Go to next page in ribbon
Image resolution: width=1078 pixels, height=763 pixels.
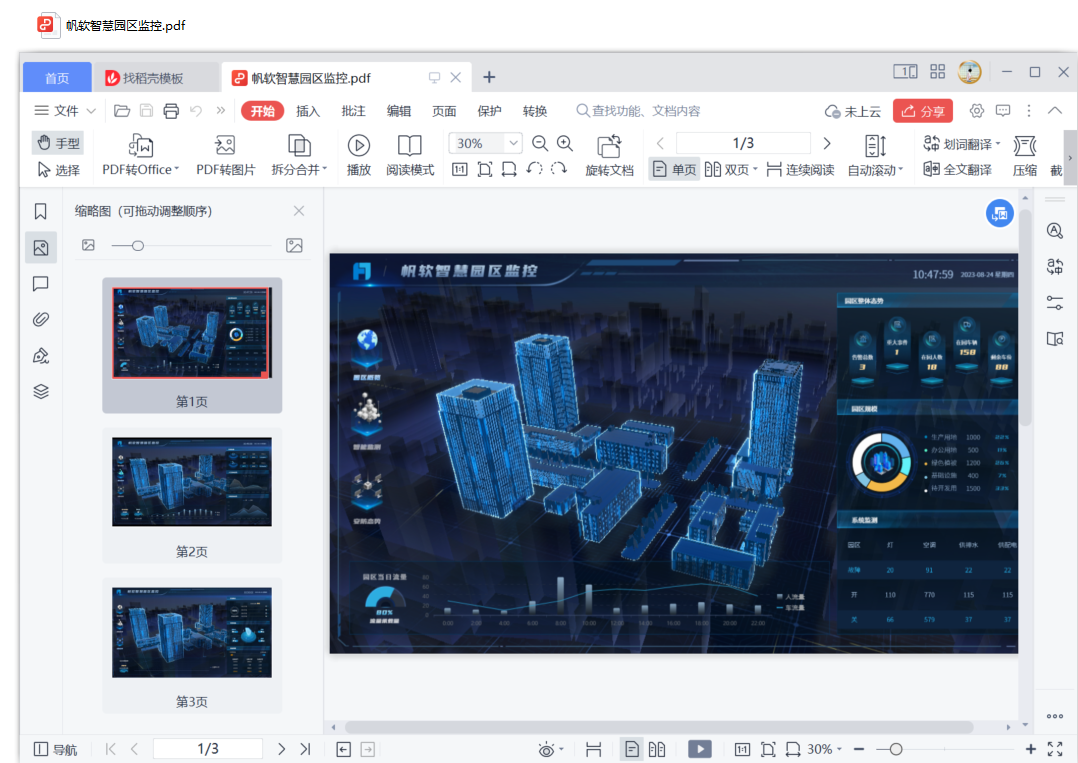827,143
